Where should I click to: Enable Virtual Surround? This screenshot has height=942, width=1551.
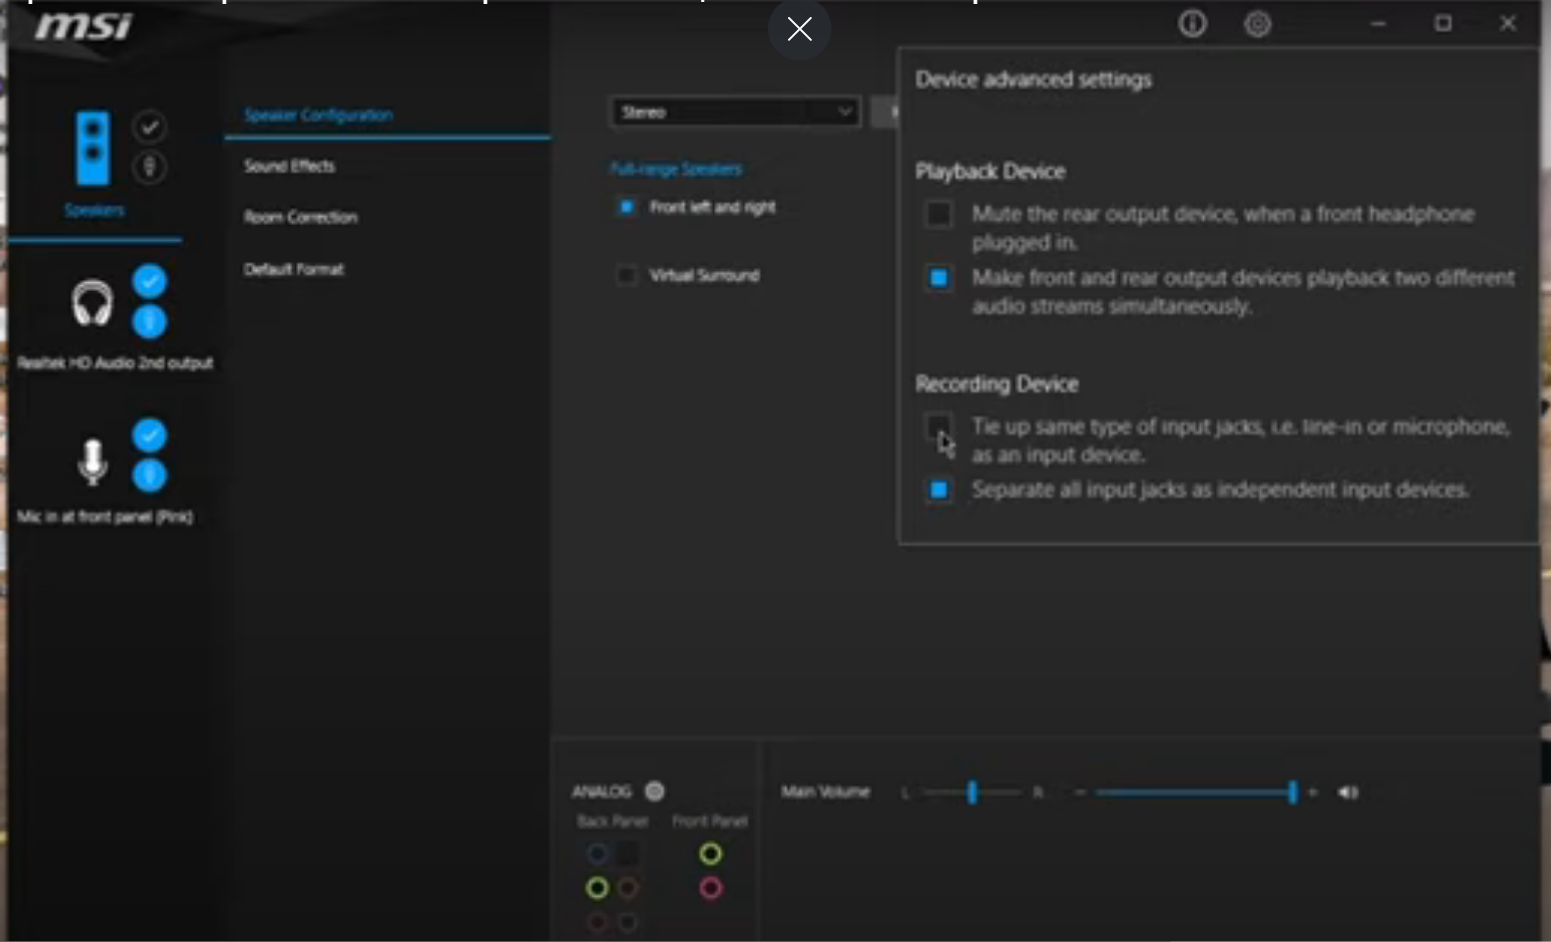pos(627,275)
